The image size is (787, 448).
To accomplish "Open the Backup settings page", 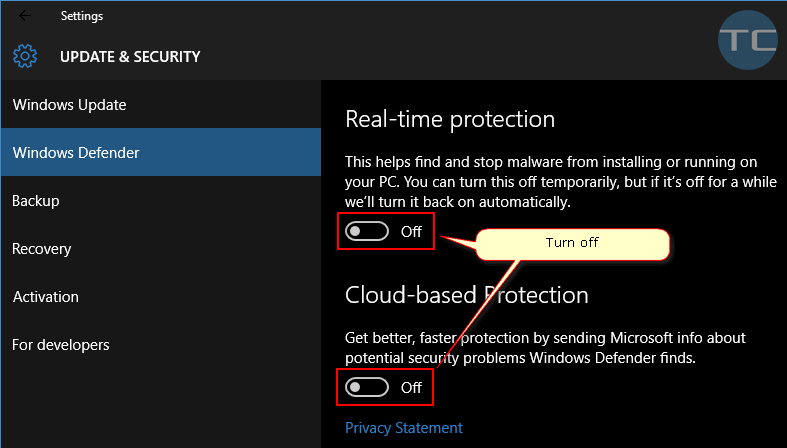I will (161, 201).
